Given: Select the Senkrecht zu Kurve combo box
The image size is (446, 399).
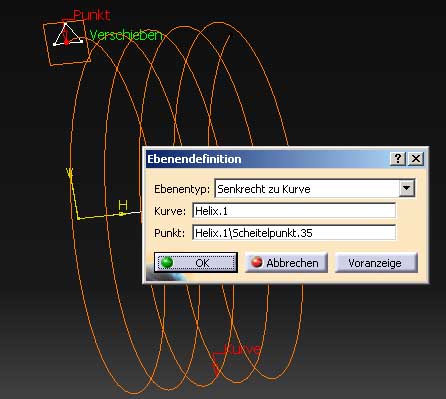Looking at the screenshot, I should click(x=315, y=189).
